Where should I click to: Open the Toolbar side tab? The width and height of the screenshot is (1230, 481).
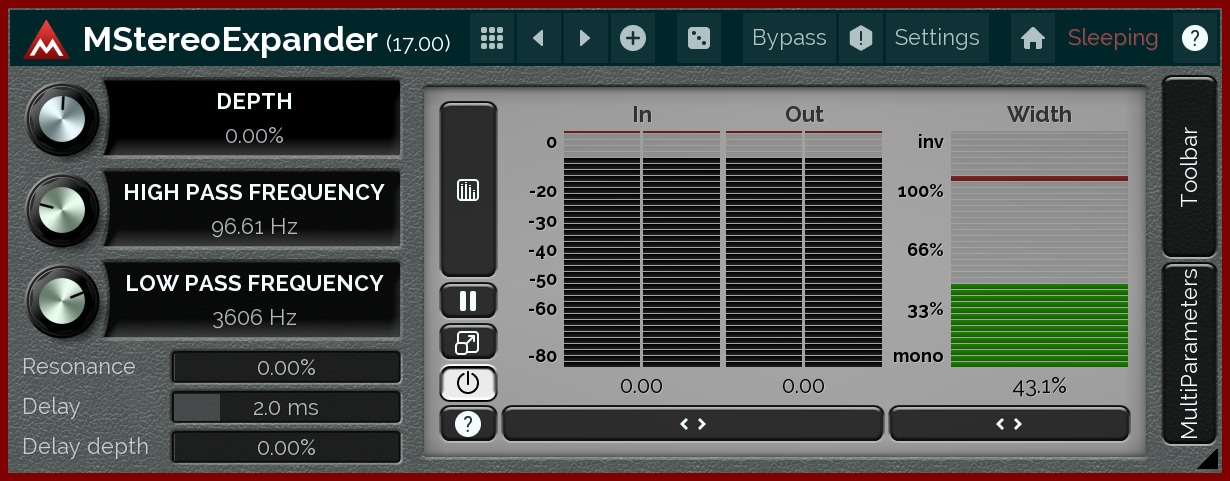1189,166
